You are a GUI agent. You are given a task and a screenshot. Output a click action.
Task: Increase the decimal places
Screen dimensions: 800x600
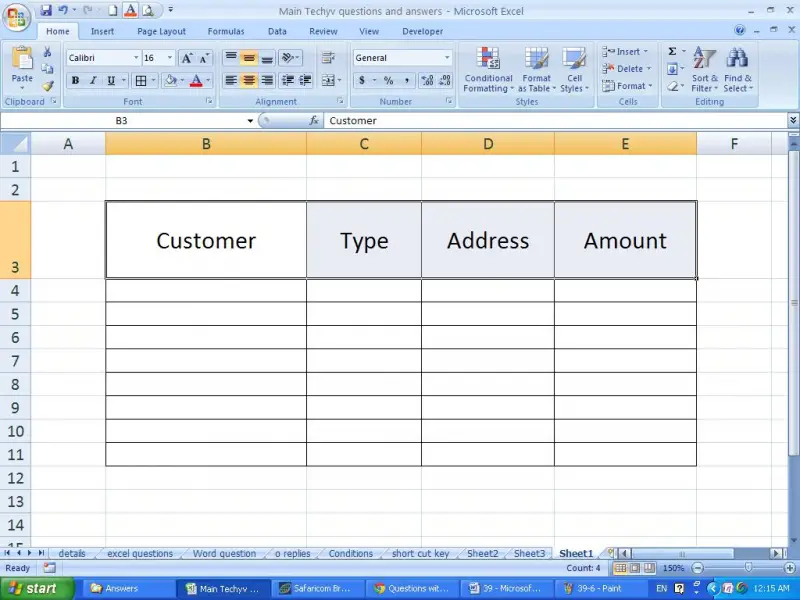428,81
